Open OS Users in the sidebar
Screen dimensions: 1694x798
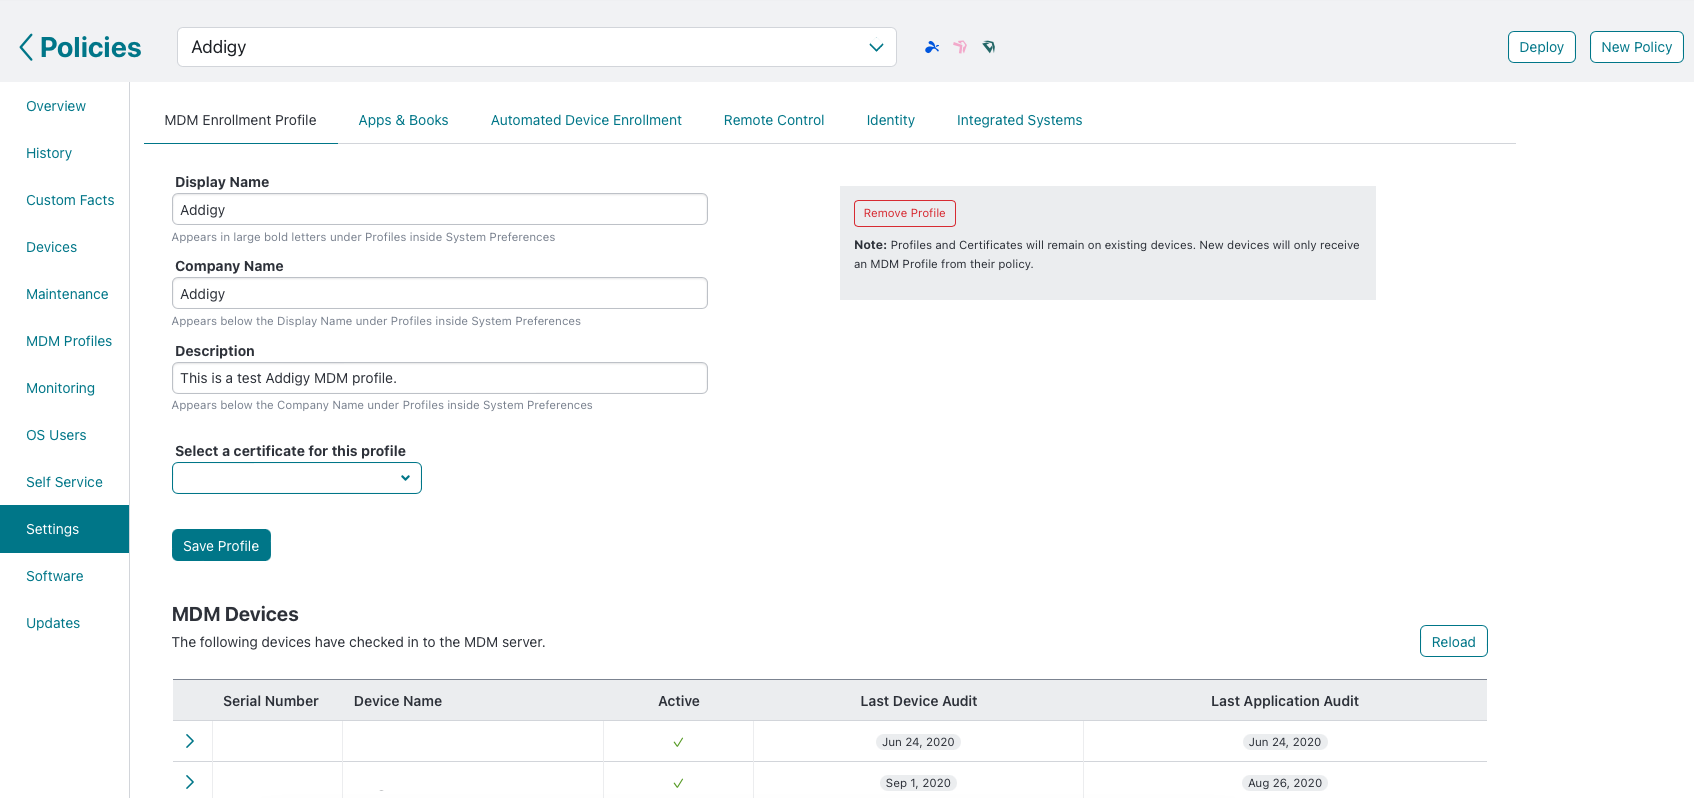(56, 435)
